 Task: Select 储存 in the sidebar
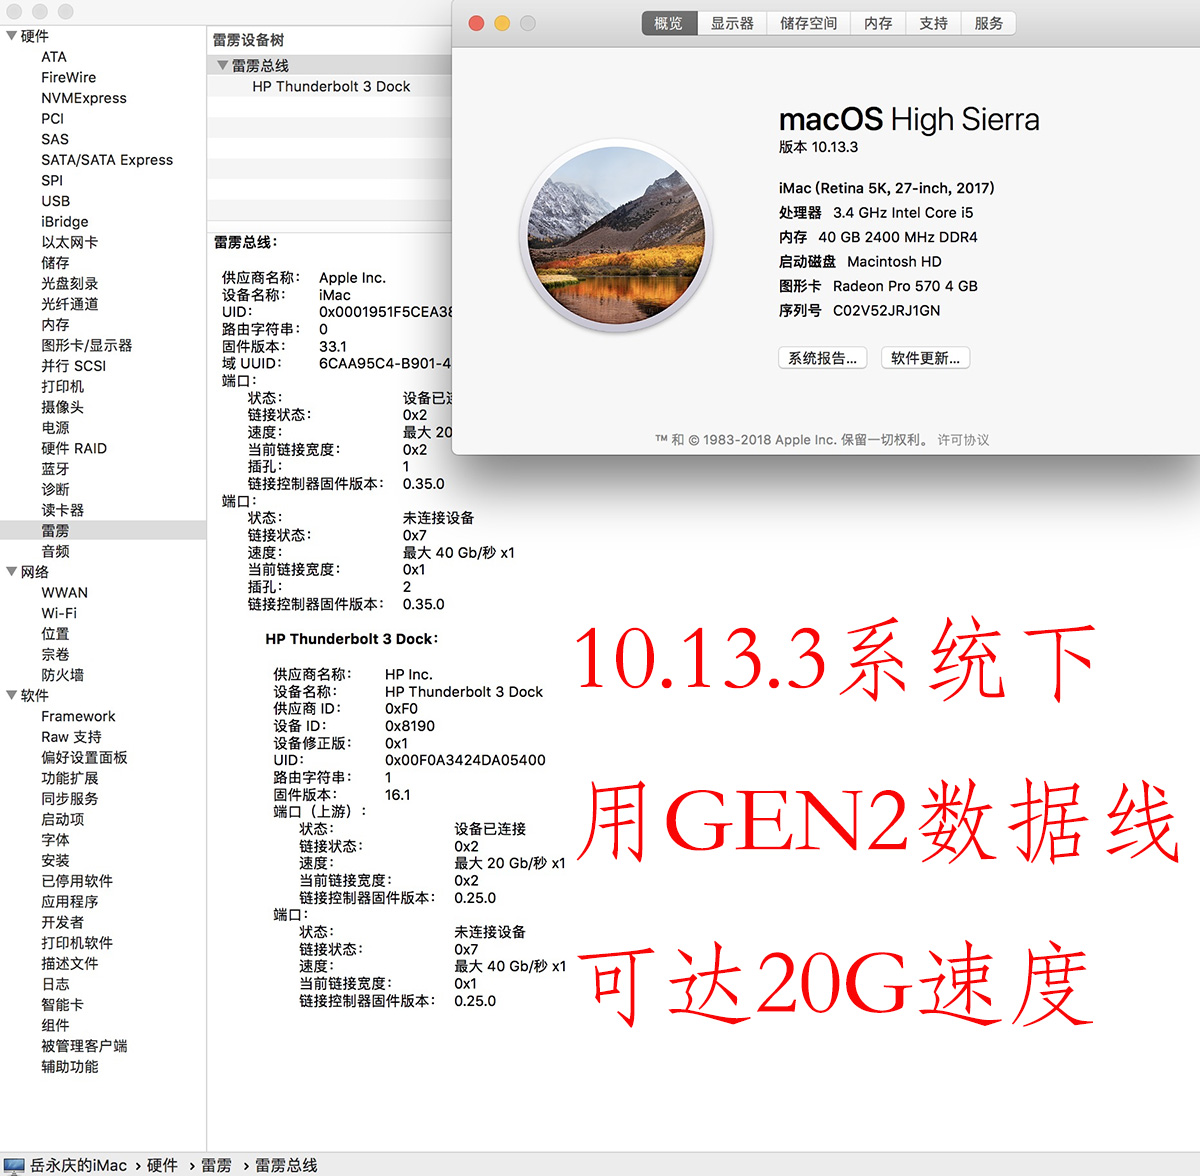click(55, 263)
